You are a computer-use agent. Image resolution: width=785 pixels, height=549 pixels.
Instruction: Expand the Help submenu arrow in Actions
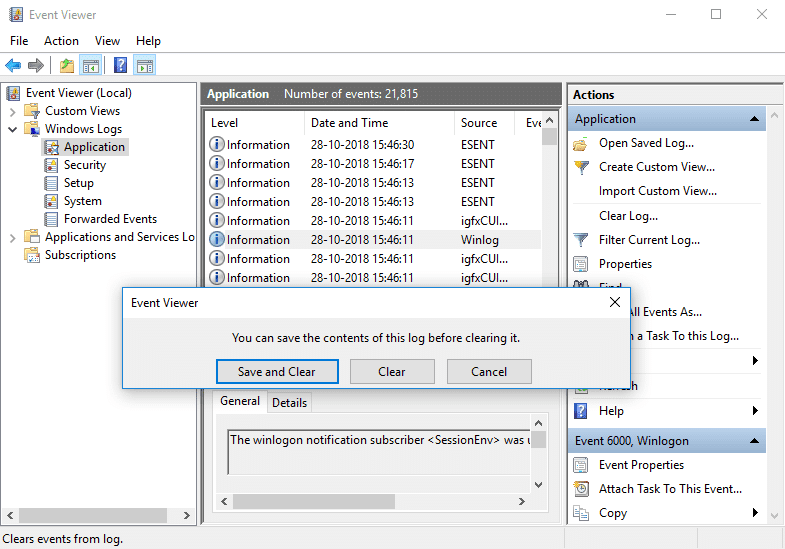(755, 410)
